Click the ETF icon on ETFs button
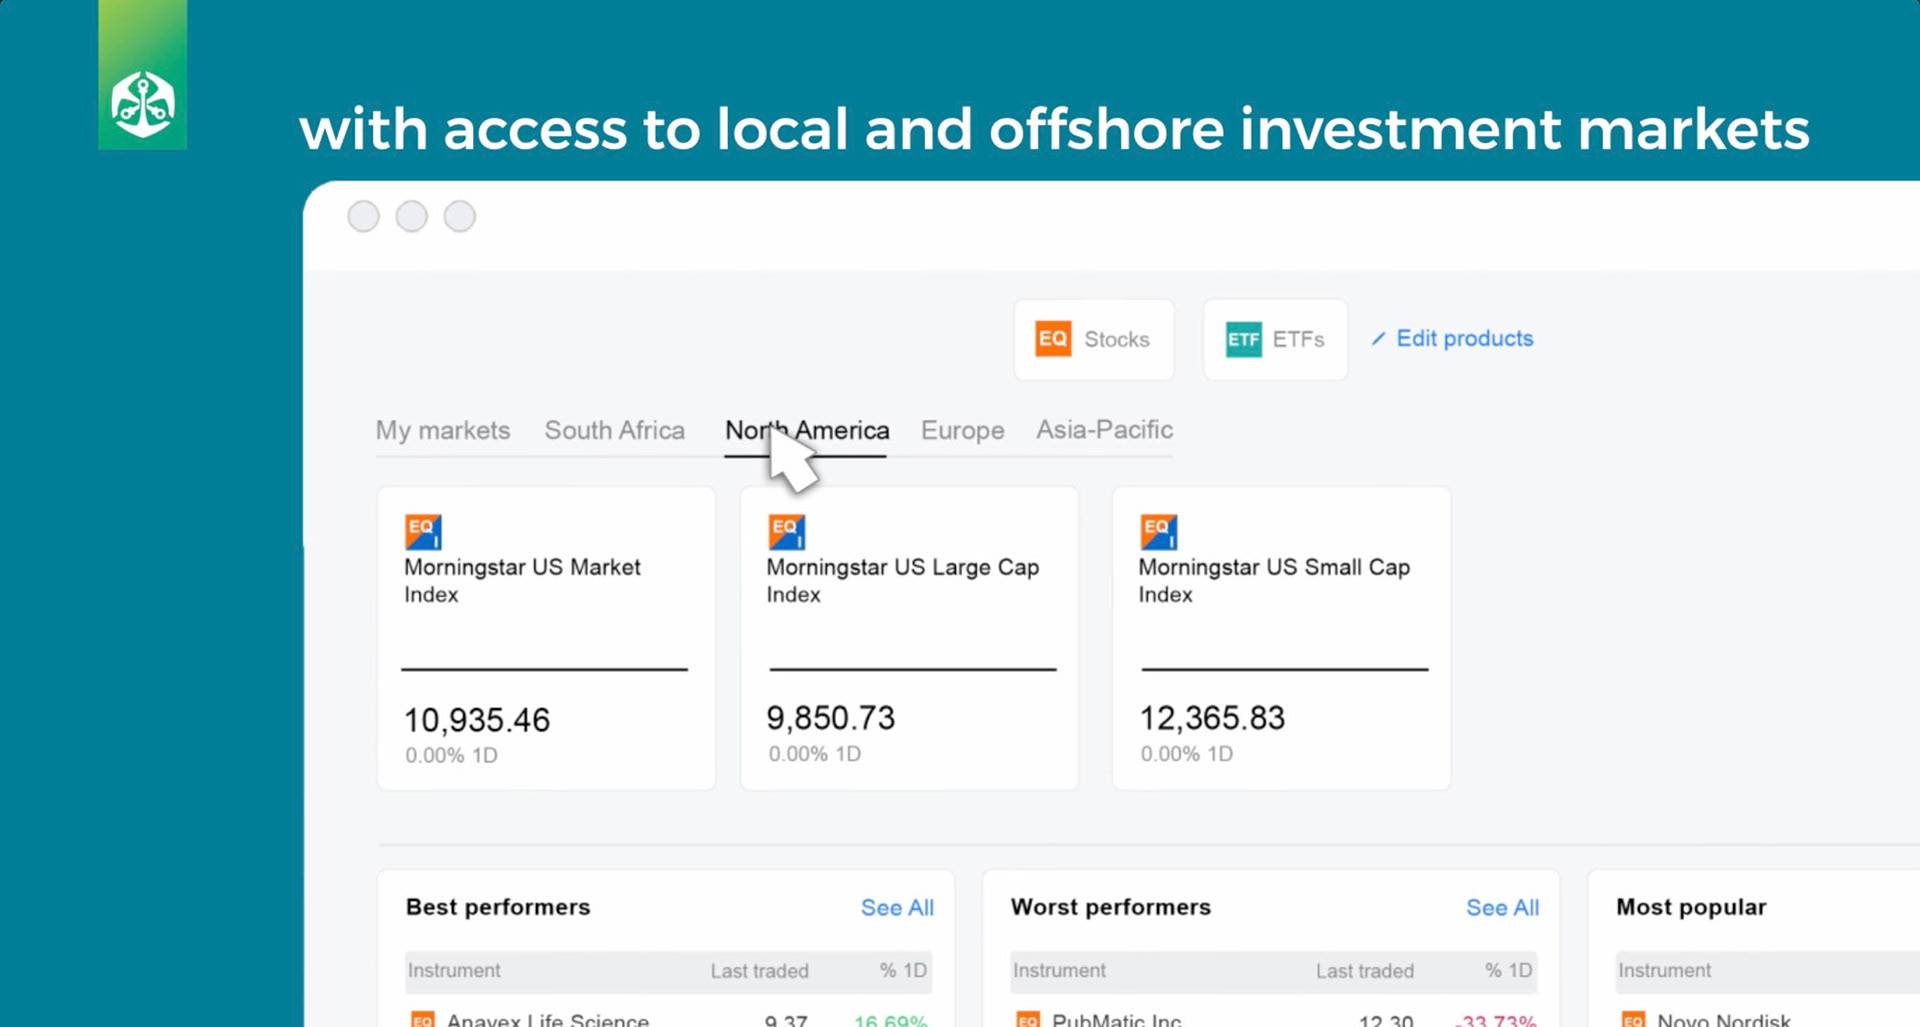 pos(1243,340)
